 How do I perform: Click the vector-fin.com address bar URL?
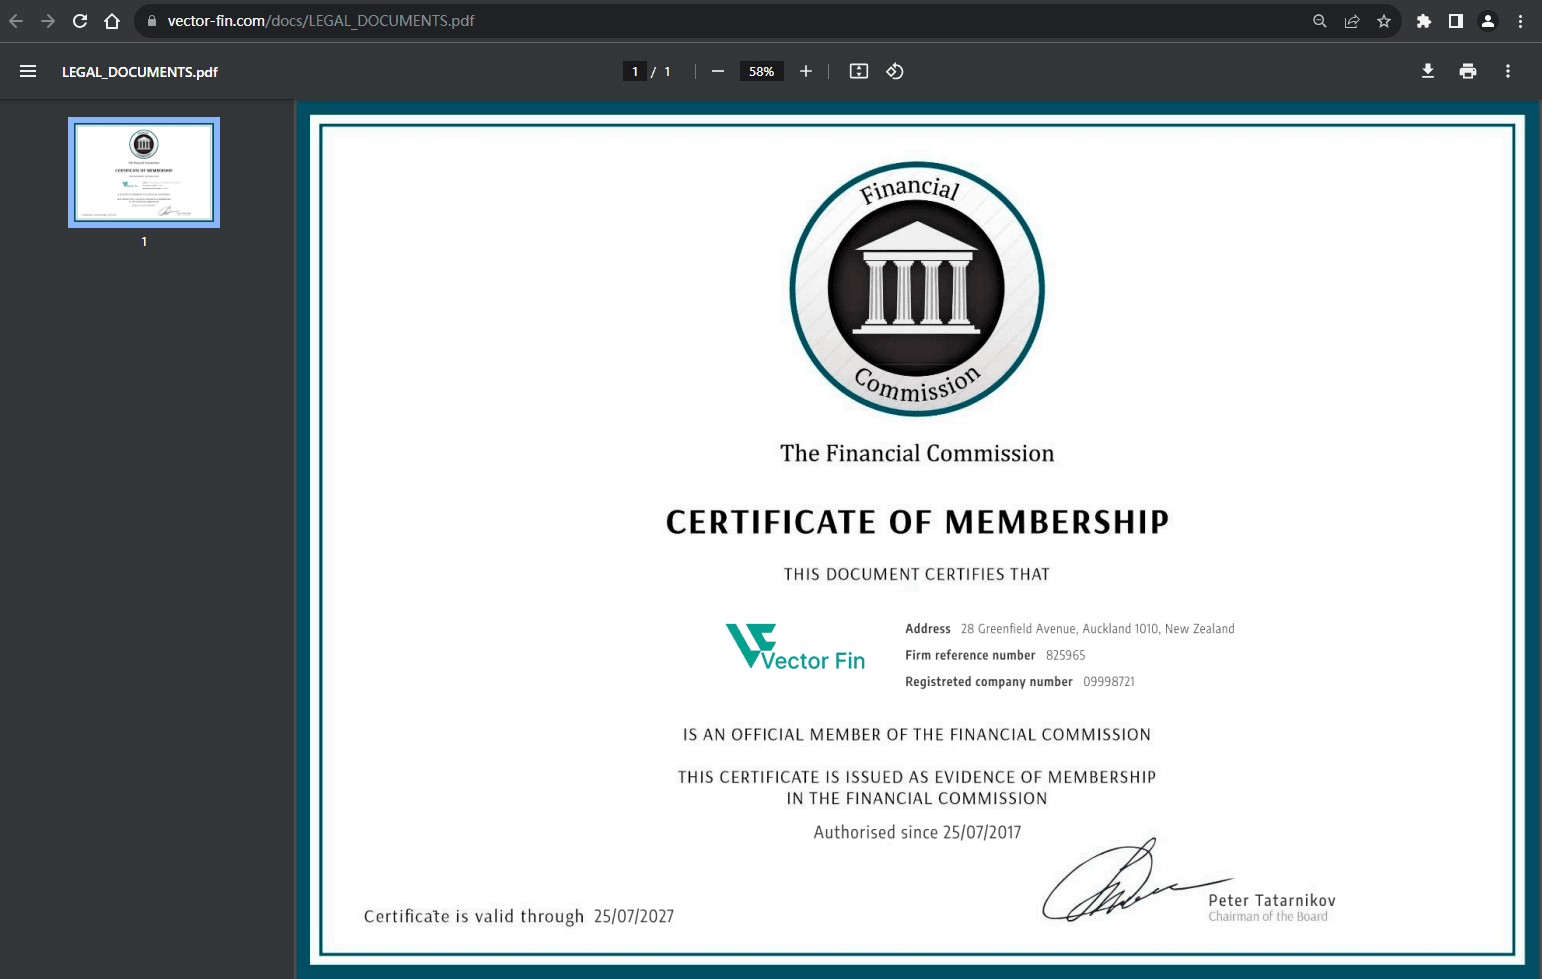point(321,21)
